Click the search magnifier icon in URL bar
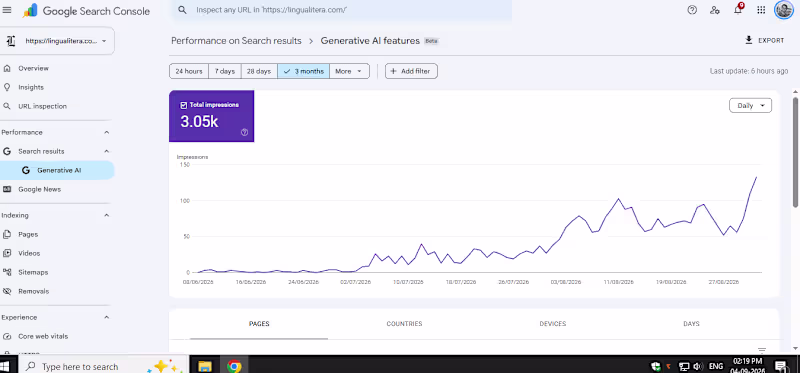Viewport: 800px width, 373px height. (x=182, y=10)
